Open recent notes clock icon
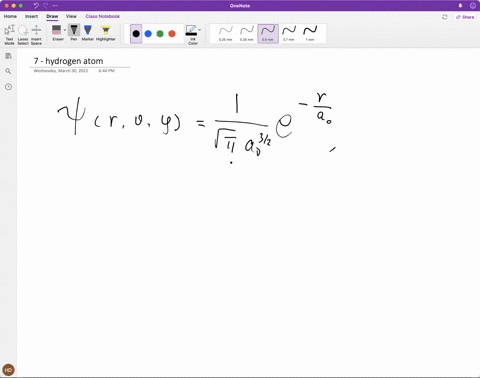480x378 pixels. [x=8, y=87]
